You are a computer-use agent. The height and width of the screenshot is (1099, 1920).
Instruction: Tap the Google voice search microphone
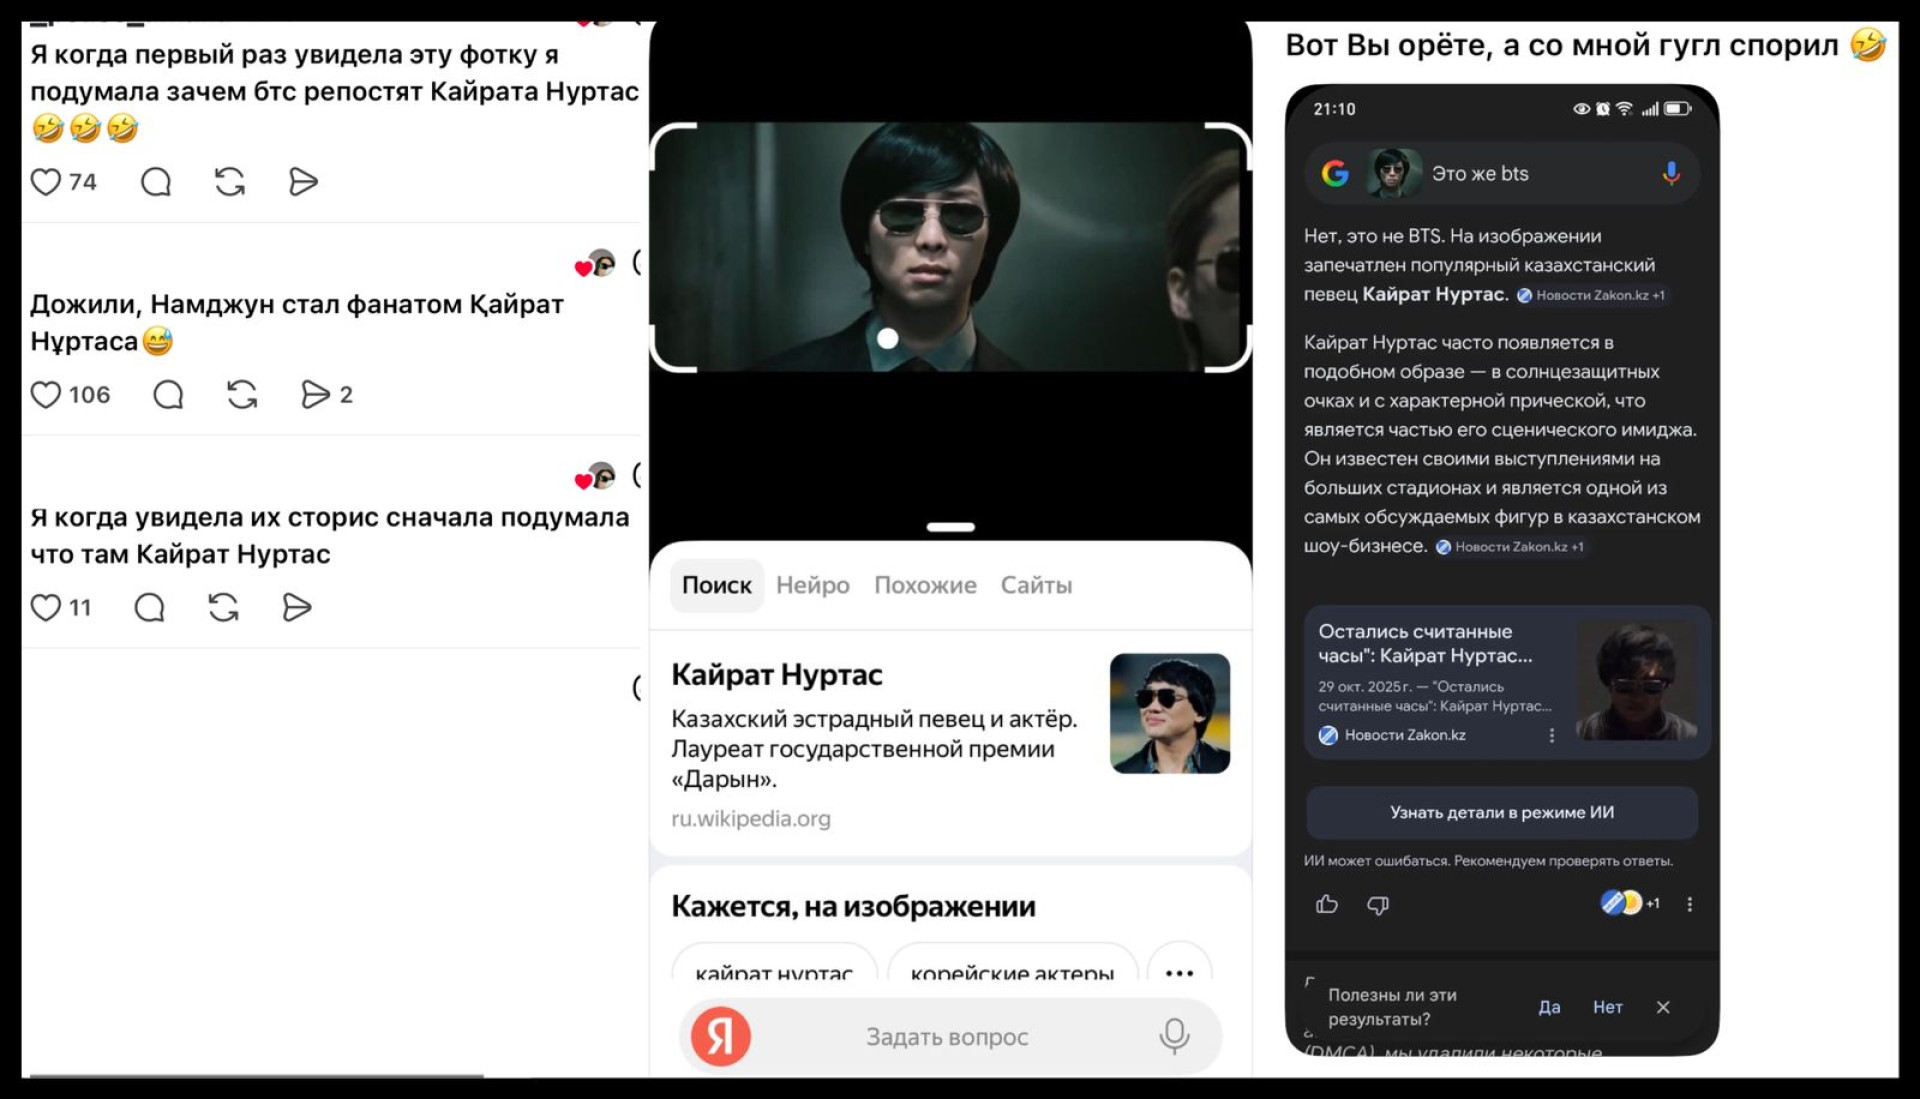click(1670, 174)
